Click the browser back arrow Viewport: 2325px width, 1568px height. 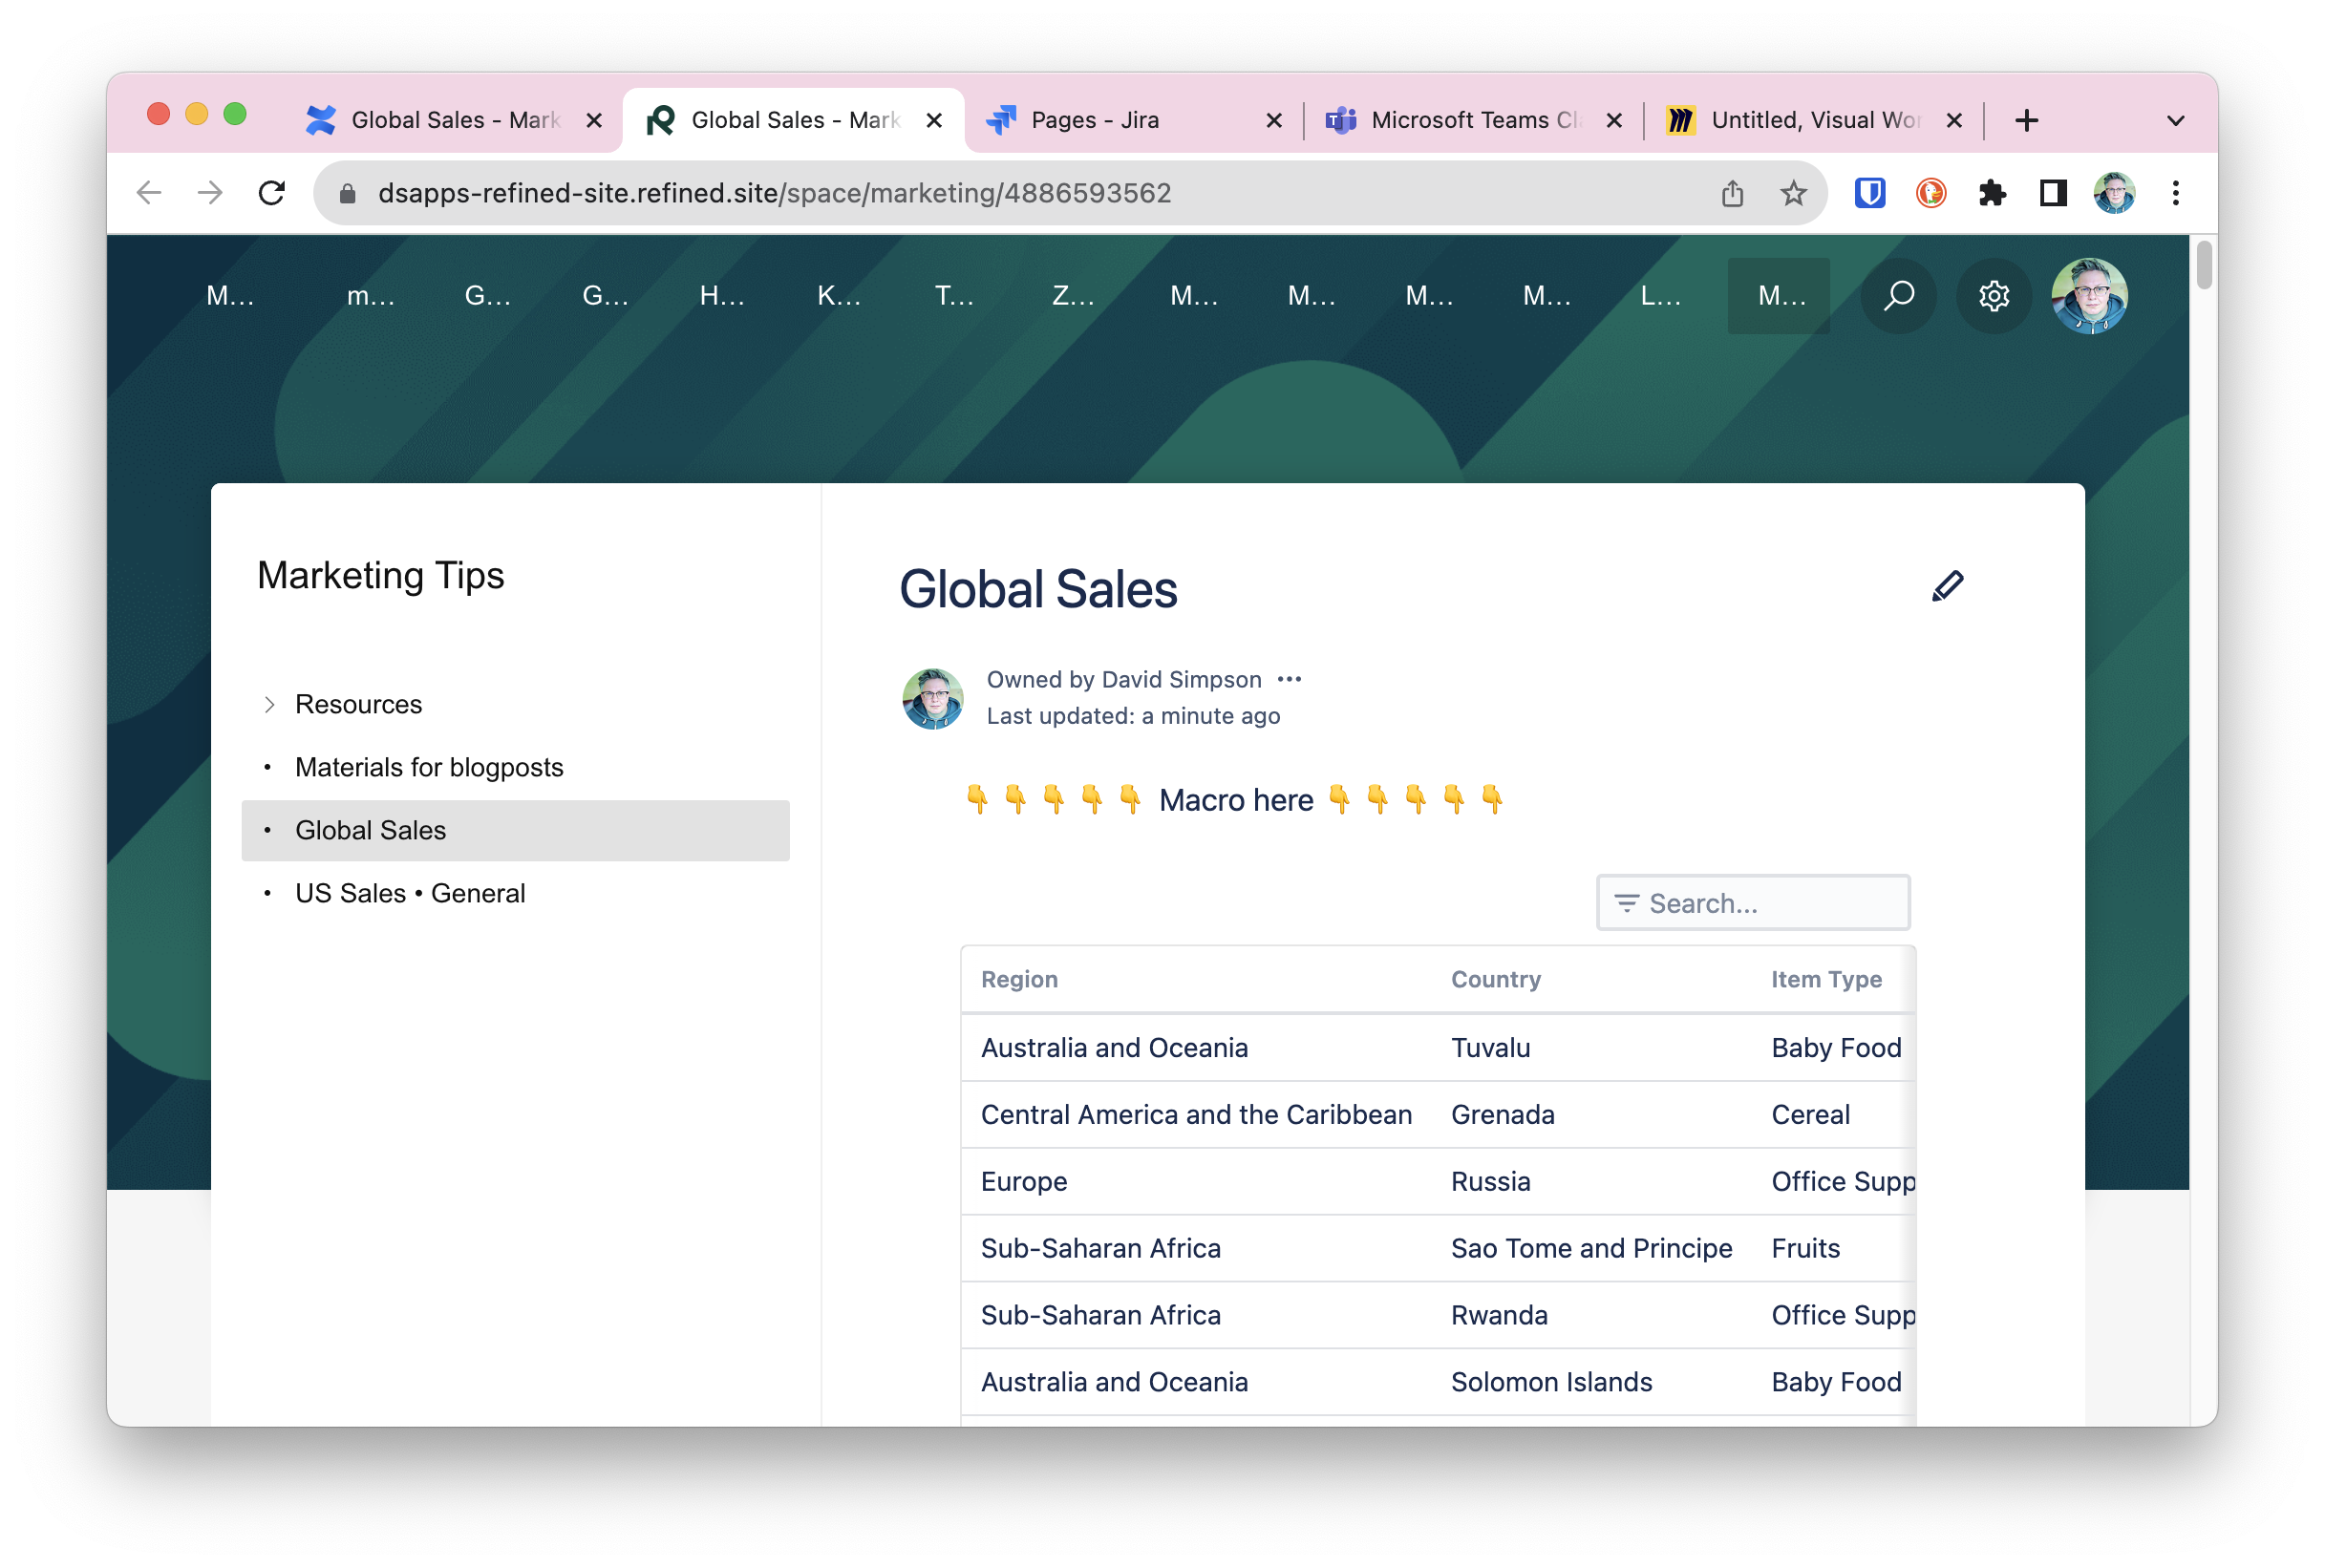pos(149,193)
